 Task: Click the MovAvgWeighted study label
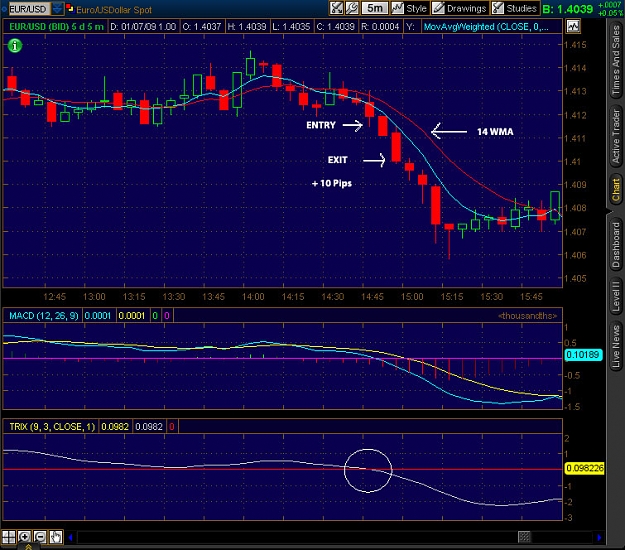click(x=485, y=27)
